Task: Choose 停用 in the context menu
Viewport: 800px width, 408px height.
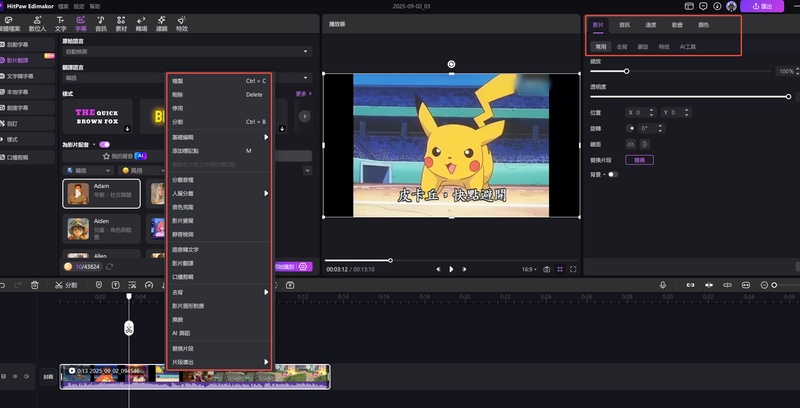Action: pos(219,109)
